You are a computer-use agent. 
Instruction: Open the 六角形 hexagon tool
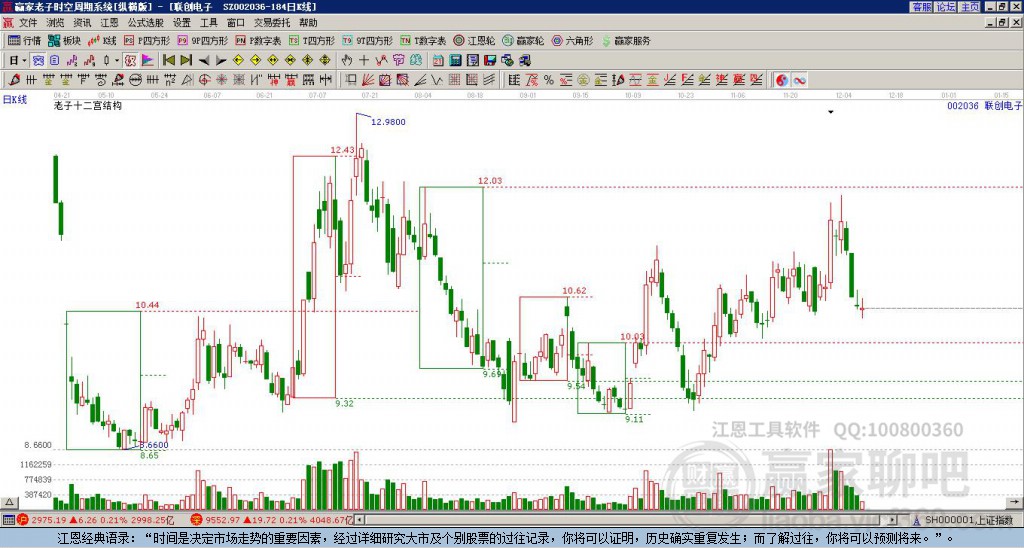click(x=572, y=40)
